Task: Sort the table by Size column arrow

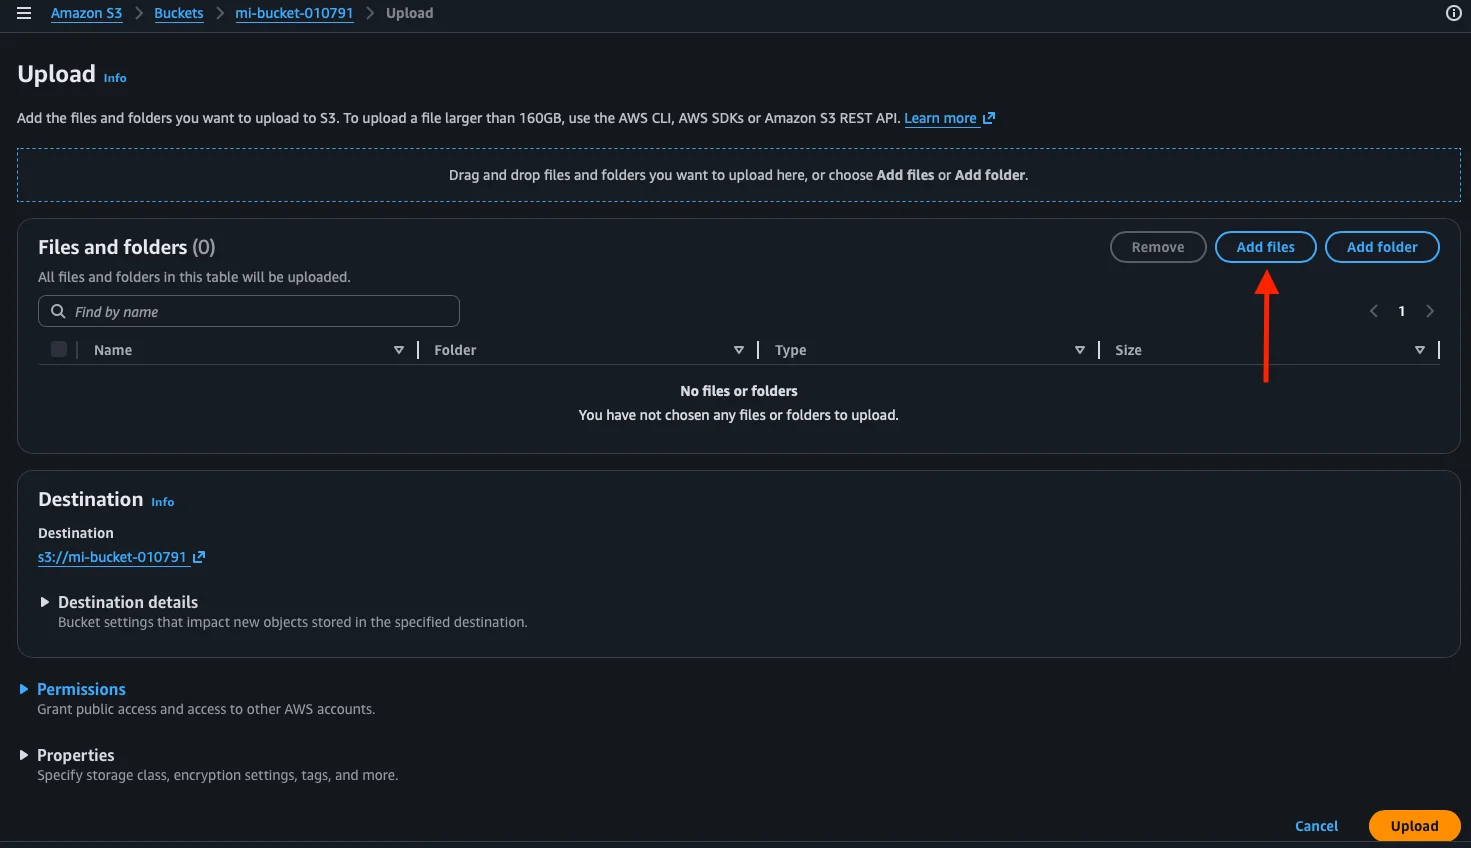Action: click(x=1420, y=350)
